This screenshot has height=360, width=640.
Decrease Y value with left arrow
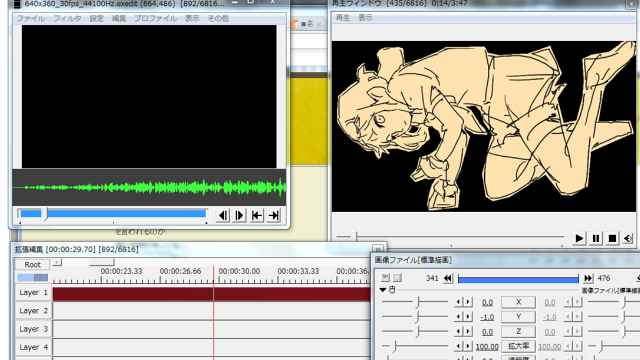click(458, 317)
